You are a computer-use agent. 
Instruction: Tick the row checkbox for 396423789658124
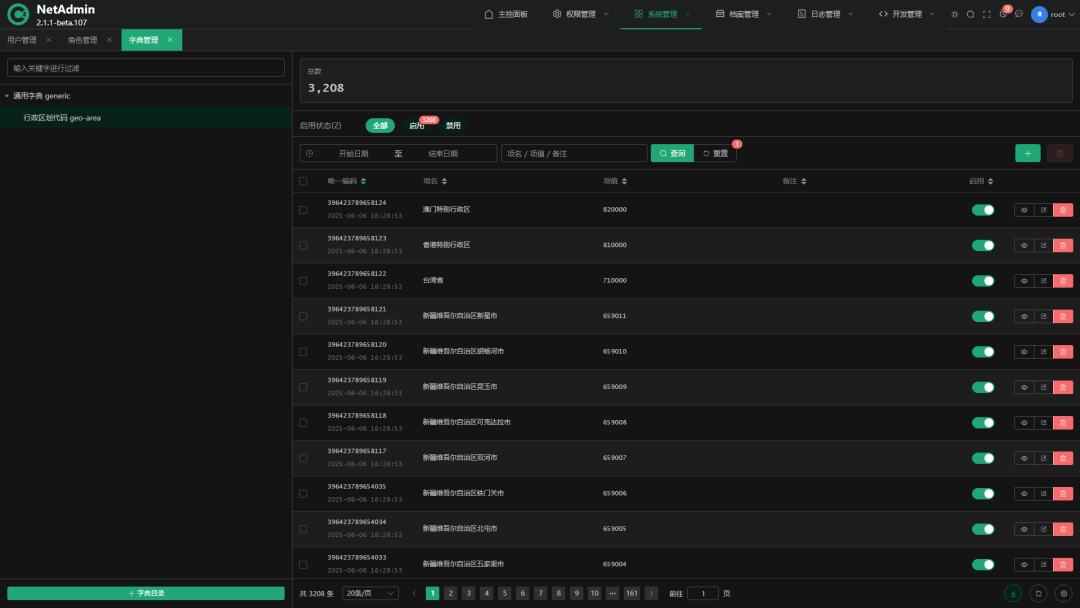pyautogui.click(x=305, y=209)
